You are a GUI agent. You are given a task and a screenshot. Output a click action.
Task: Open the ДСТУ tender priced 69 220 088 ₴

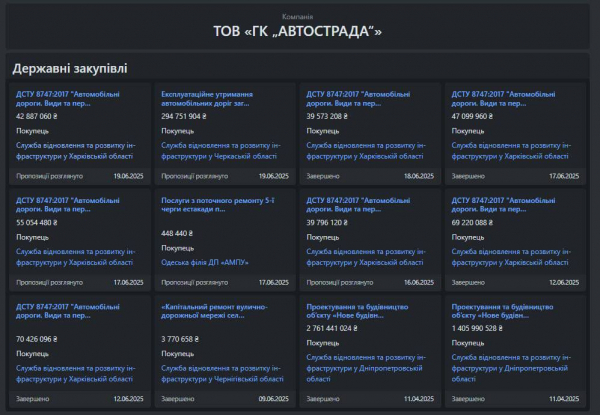click(x=506, y=205)
